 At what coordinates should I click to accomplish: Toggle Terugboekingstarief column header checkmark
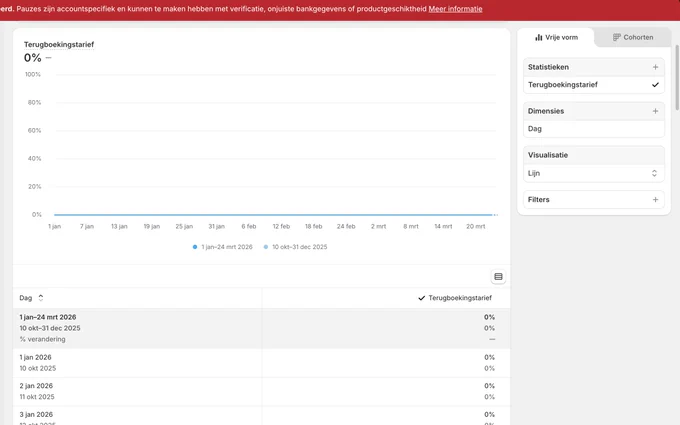coord(422,298)
